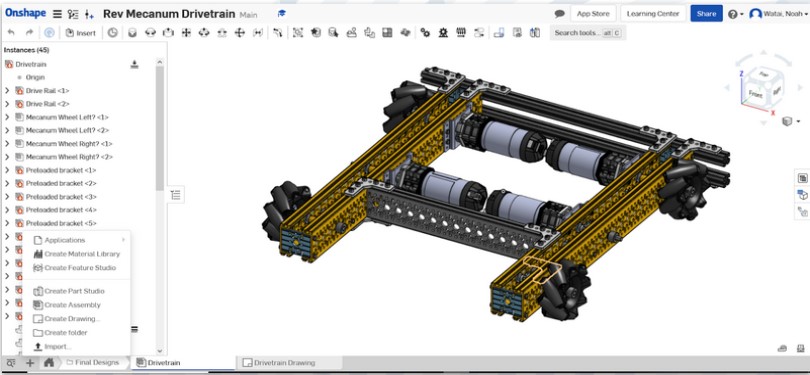Click the blue Share button
The height and width of the screenshot is (375, 810).
[706, 14]
